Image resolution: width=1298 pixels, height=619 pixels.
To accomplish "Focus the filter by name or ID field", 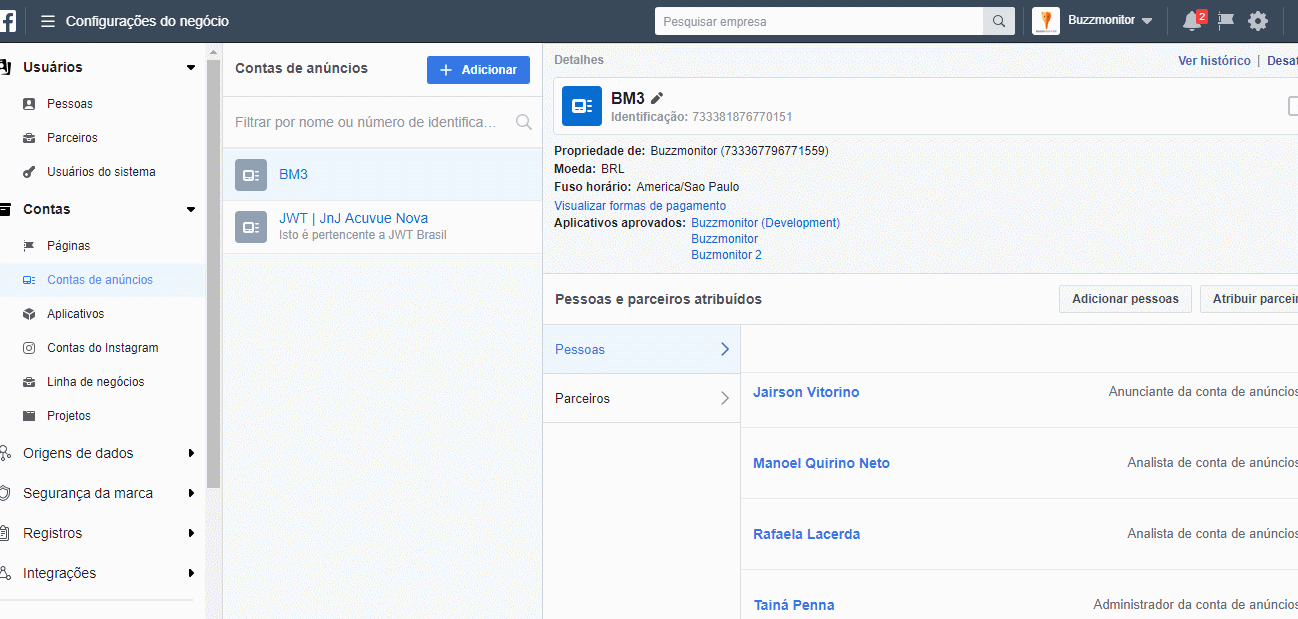I will [370, 122].
